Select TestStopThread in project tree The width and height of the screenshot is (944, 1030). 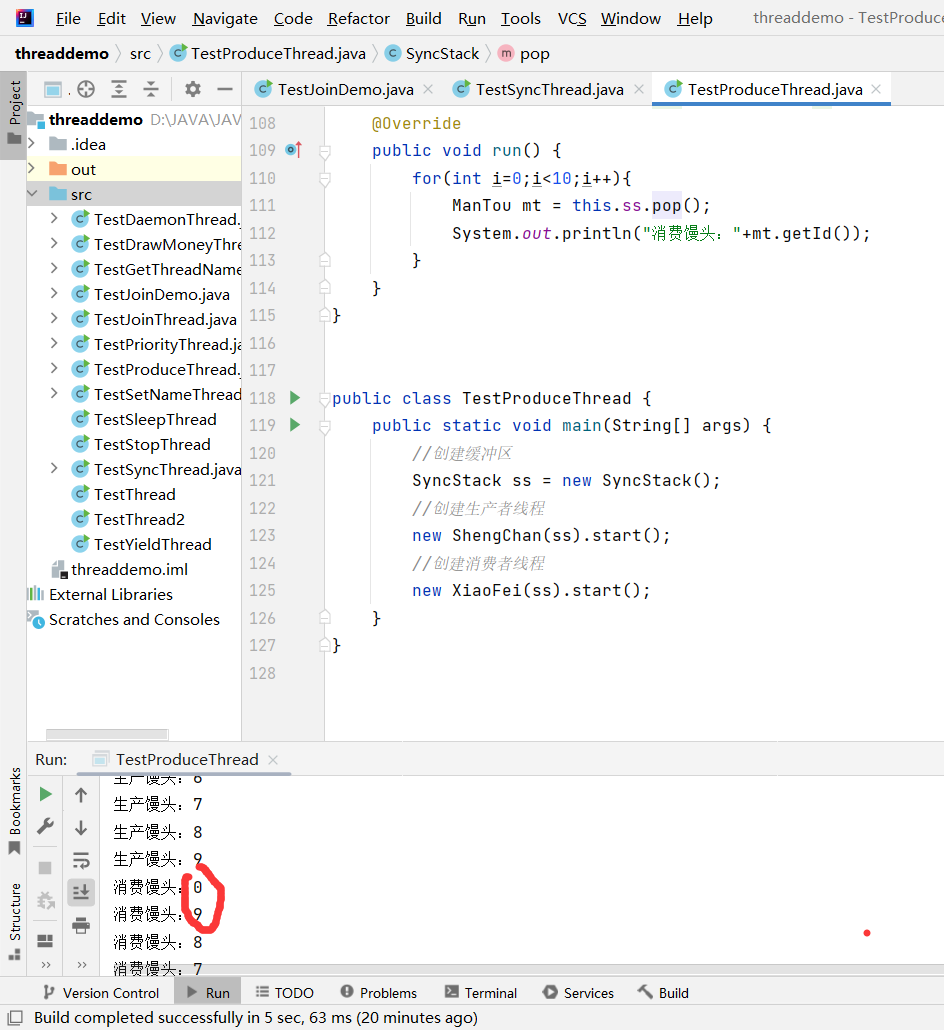[152, 444]
